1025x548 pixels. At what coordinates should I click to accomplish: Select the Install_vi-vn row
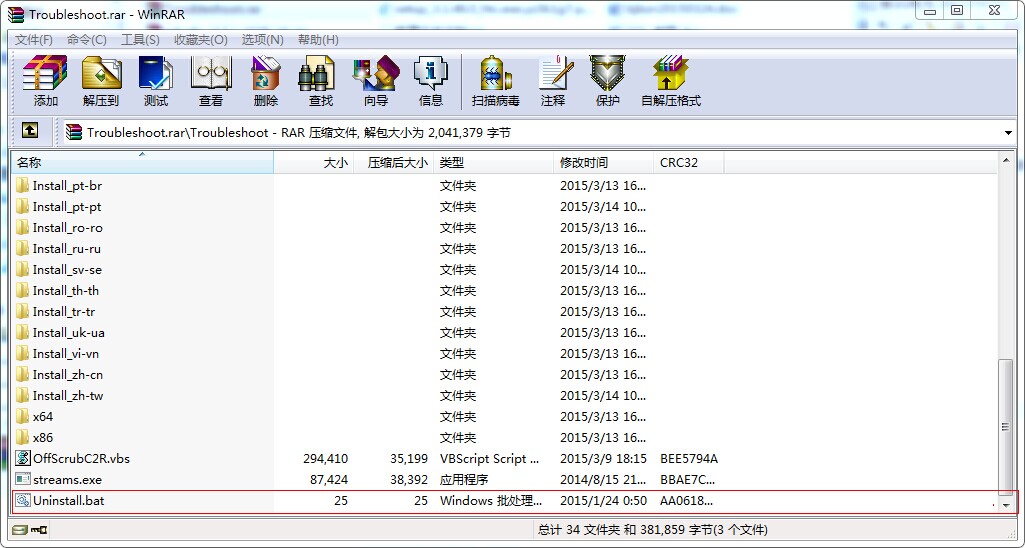[x=505, y=354]
